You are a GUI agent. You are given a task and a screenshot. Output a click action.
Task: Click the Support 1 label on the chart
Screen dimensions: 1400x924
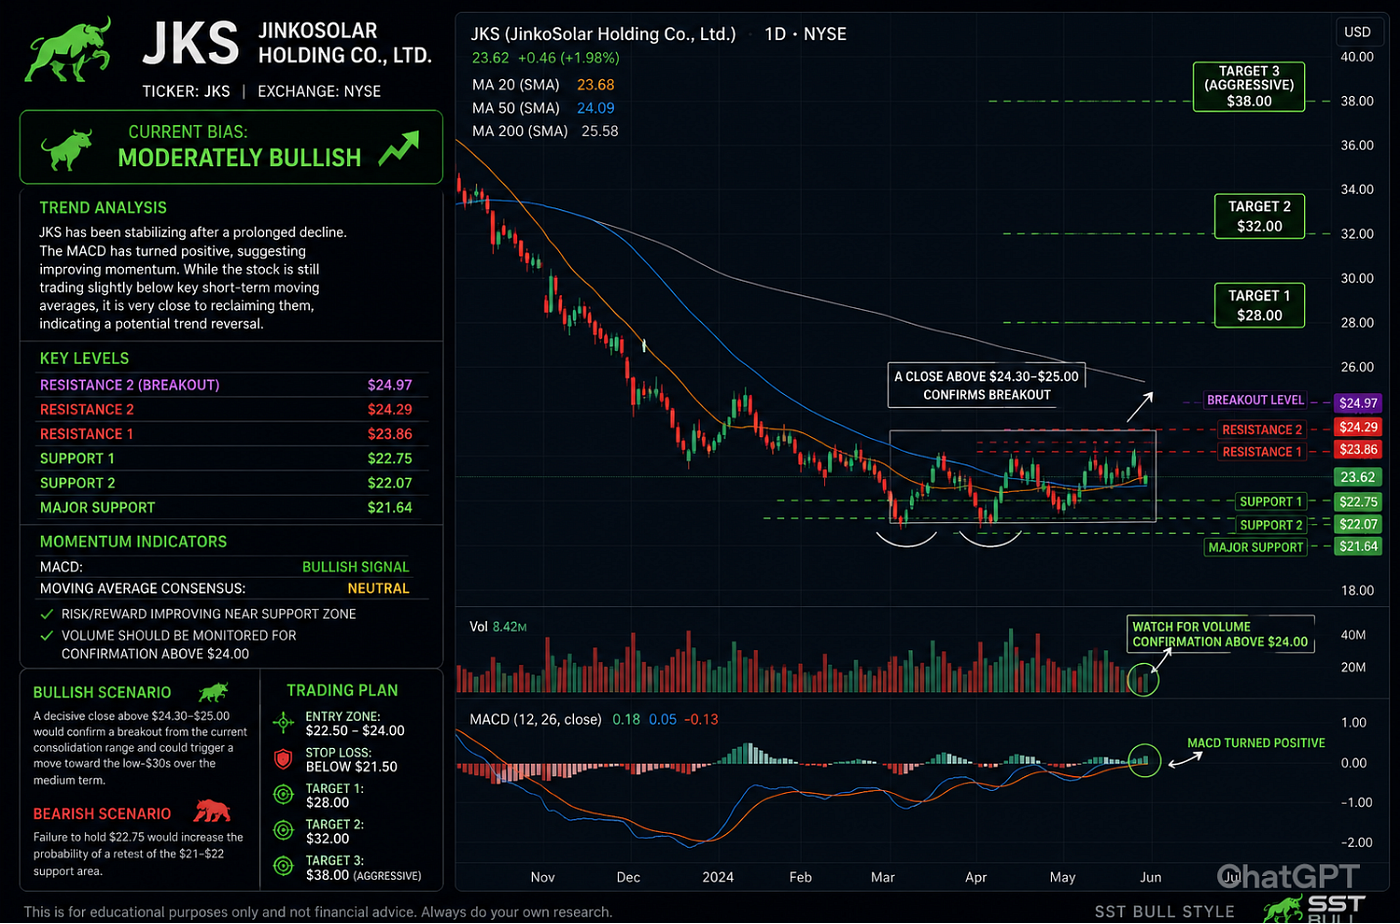(1270, 502)
